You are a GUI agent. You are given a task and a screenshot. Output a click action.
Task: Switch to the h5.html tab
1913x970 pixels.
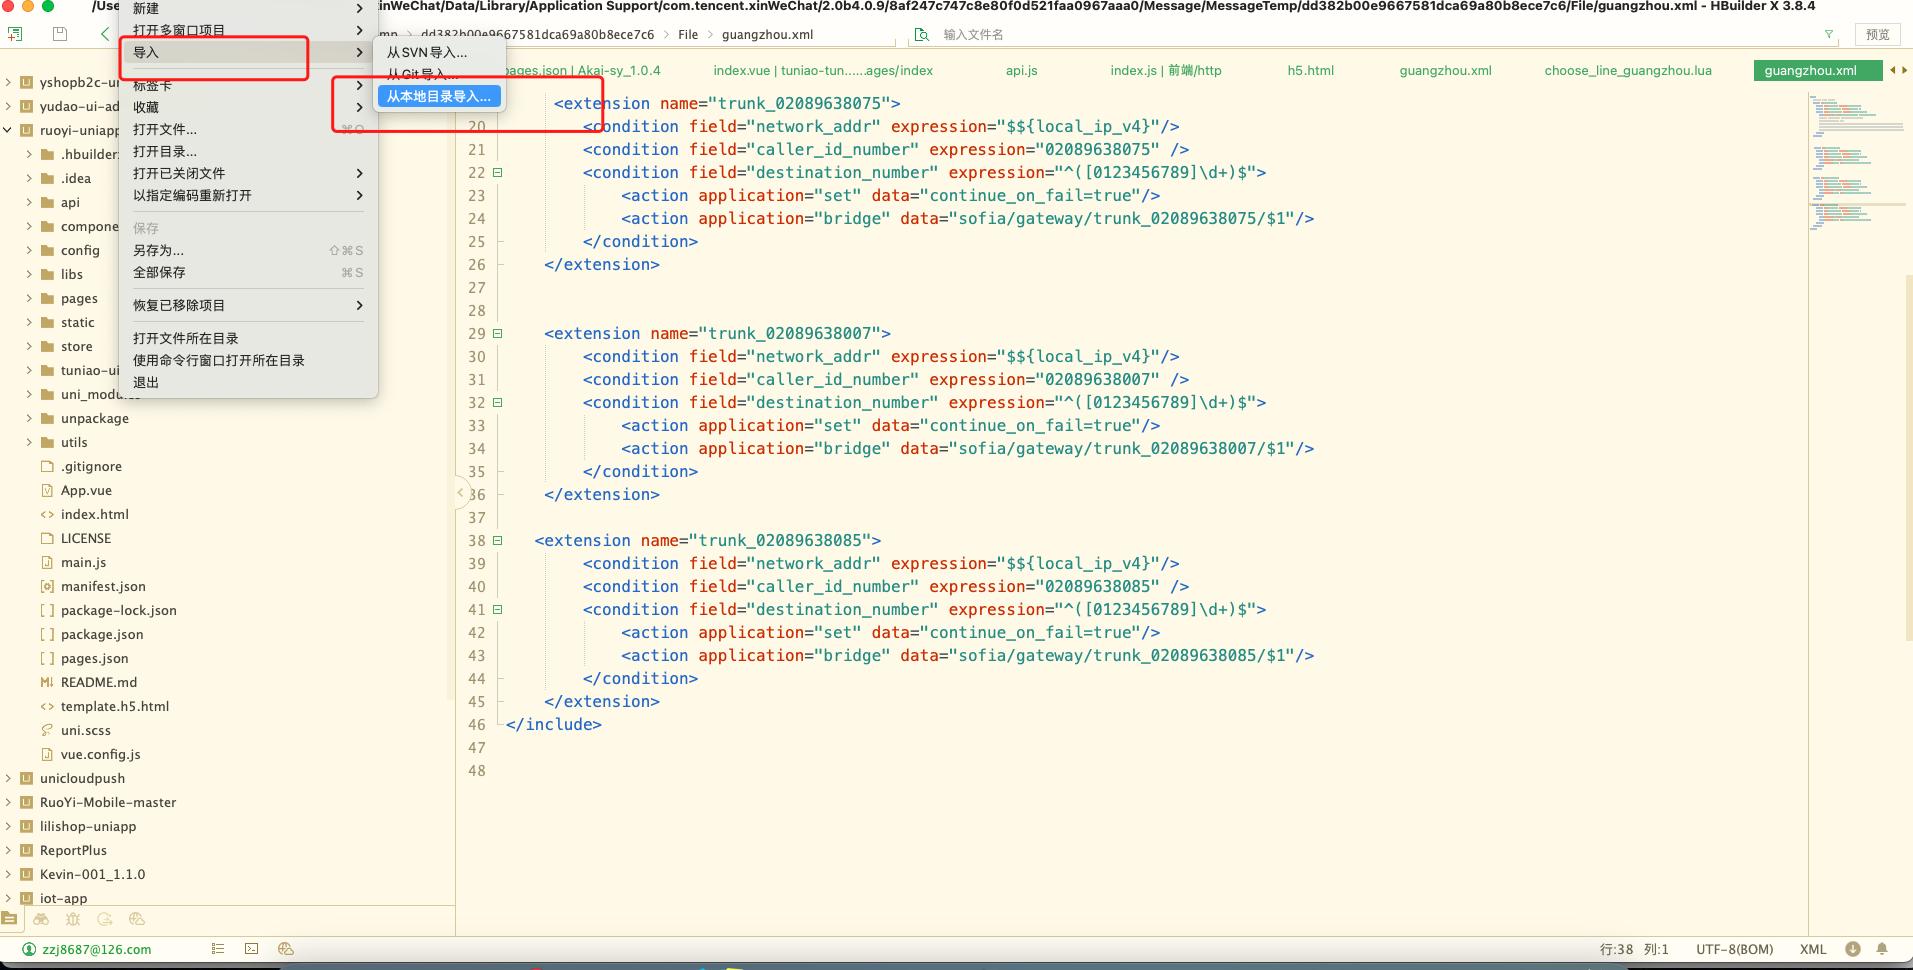(x=1310, y=70)
